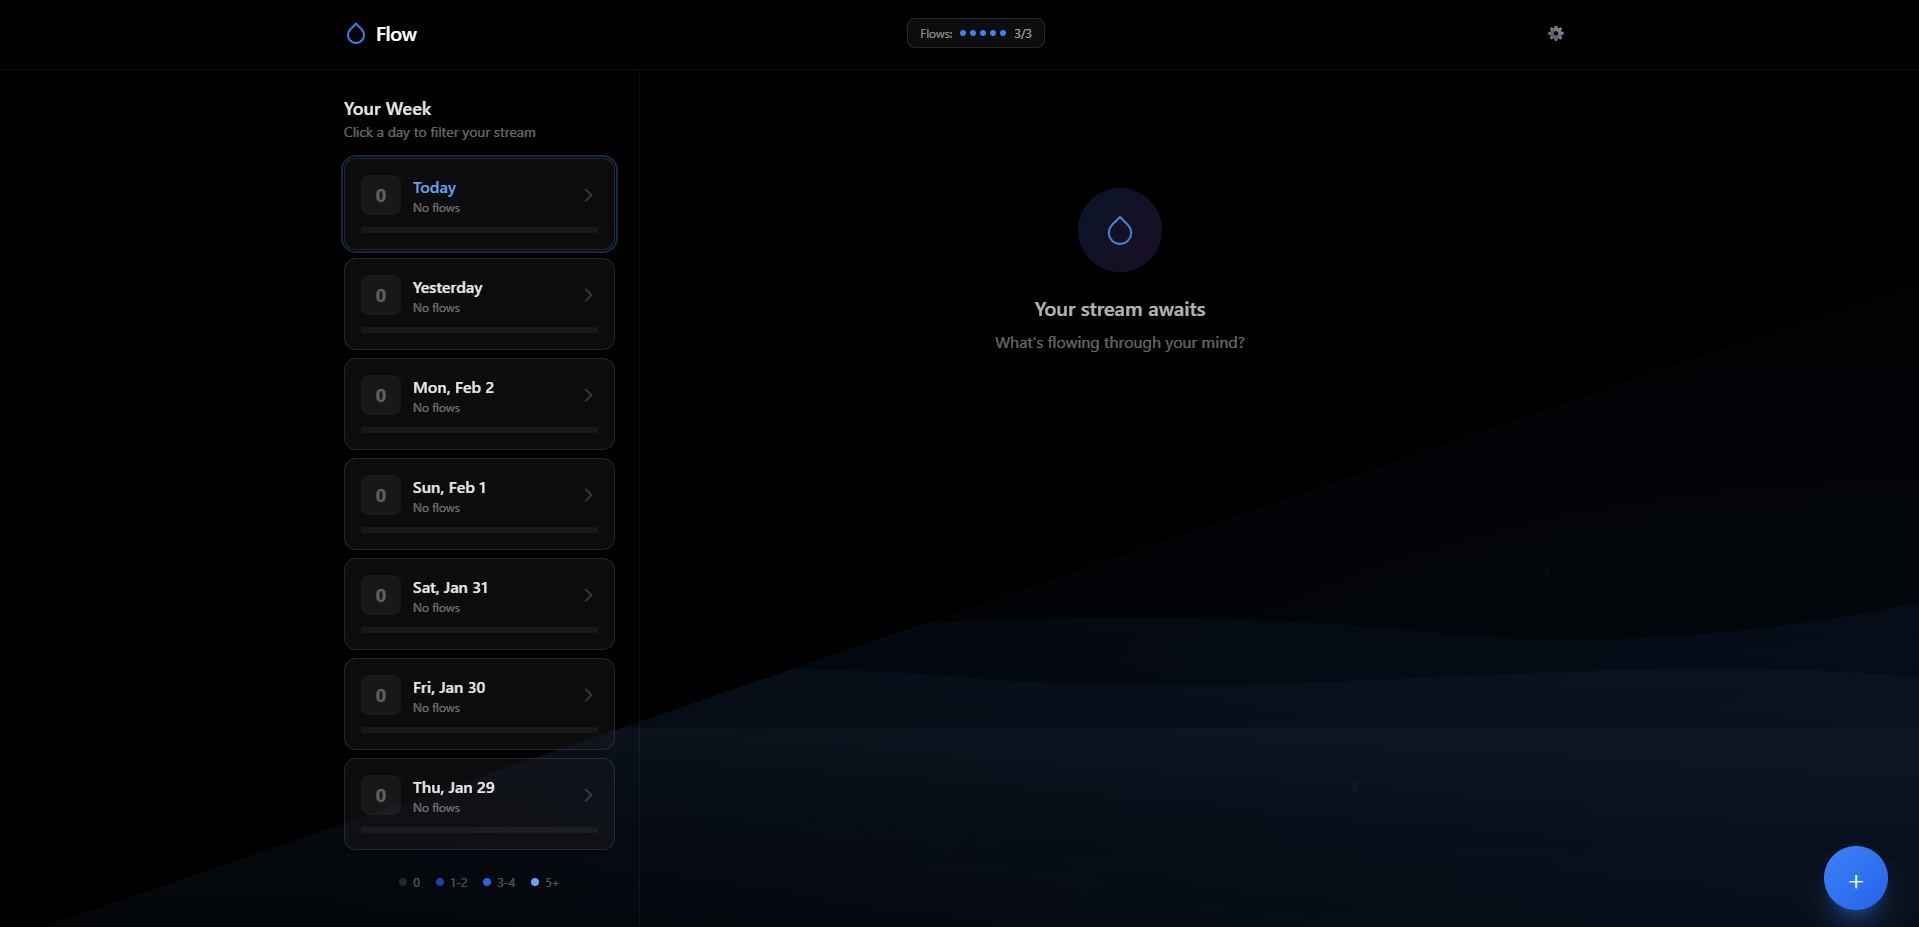Click the zero count badge for Yesterday
This screenshot has height=927, width=1919.
tap(381, 296)
